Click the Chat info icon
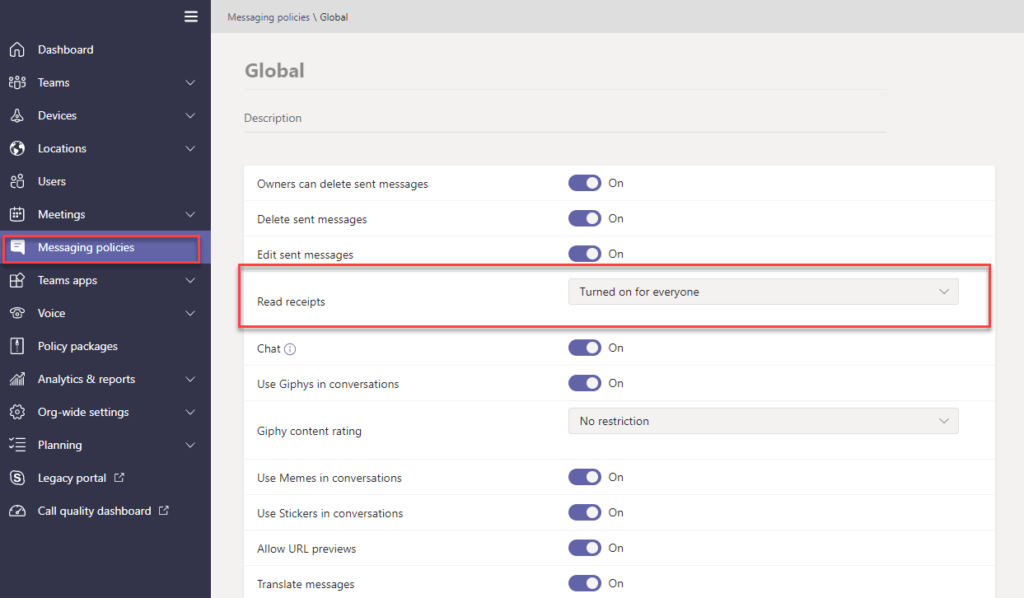The image size is (1024, 598). coord(290,349)
